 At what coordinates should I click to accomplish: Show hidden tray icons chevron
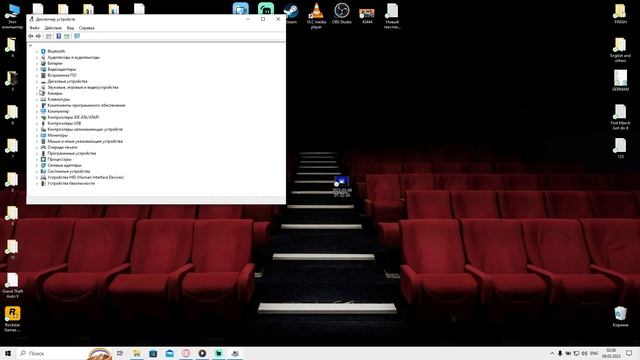click(552, 353)
